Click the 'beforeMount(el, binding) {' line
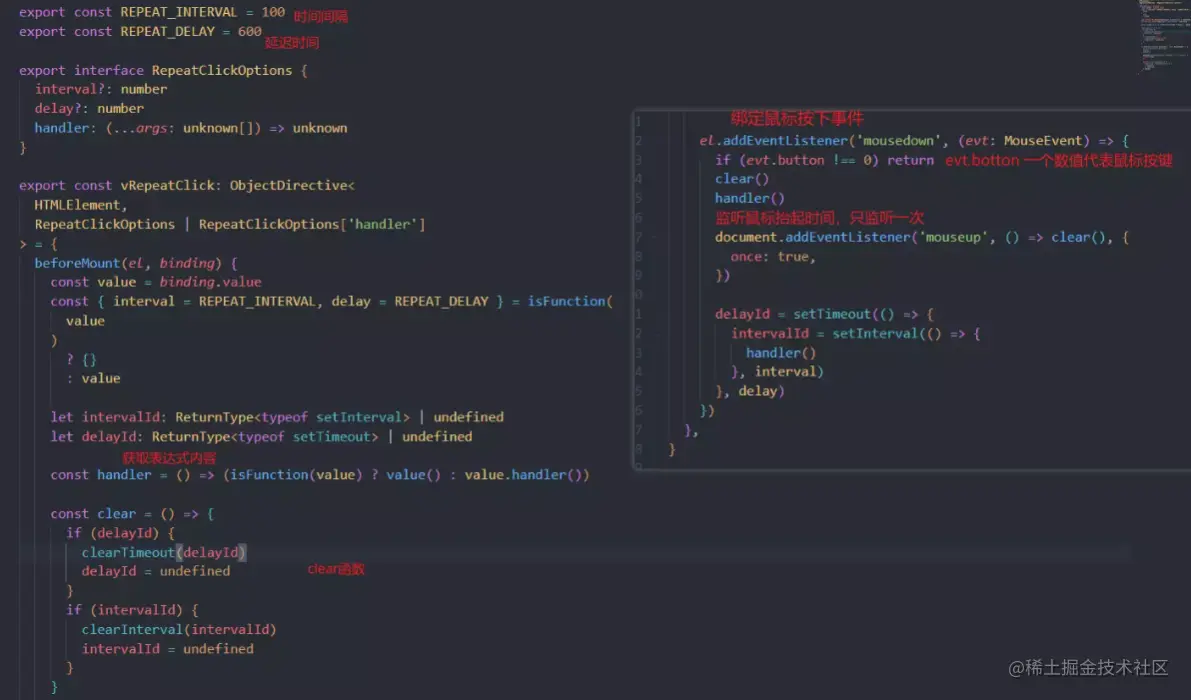Image resolution: width=1191 pixels, height=700 pixels. [x=136, y=263]
